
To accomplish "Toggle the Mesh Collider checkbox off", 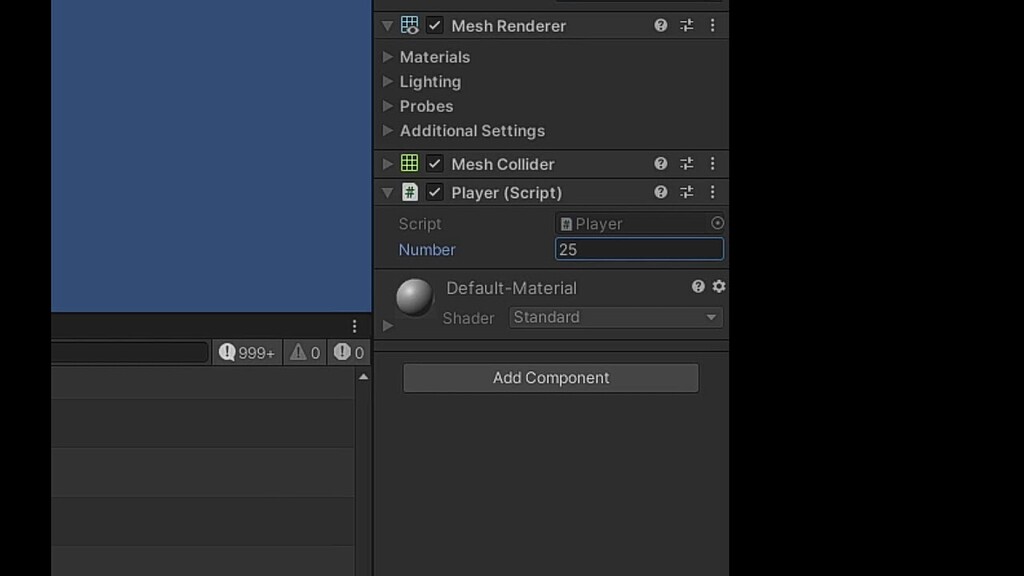I will 436,163.
